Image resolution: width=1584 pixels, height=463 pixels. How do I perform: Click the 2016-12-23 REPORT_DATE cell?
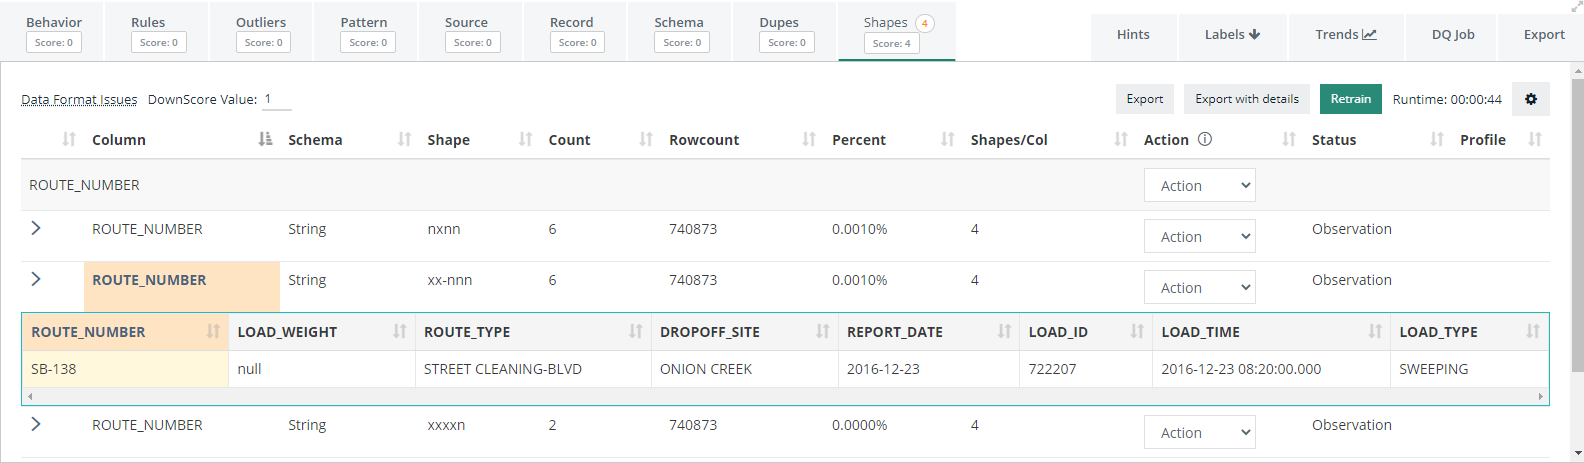[x=929, y=369]
